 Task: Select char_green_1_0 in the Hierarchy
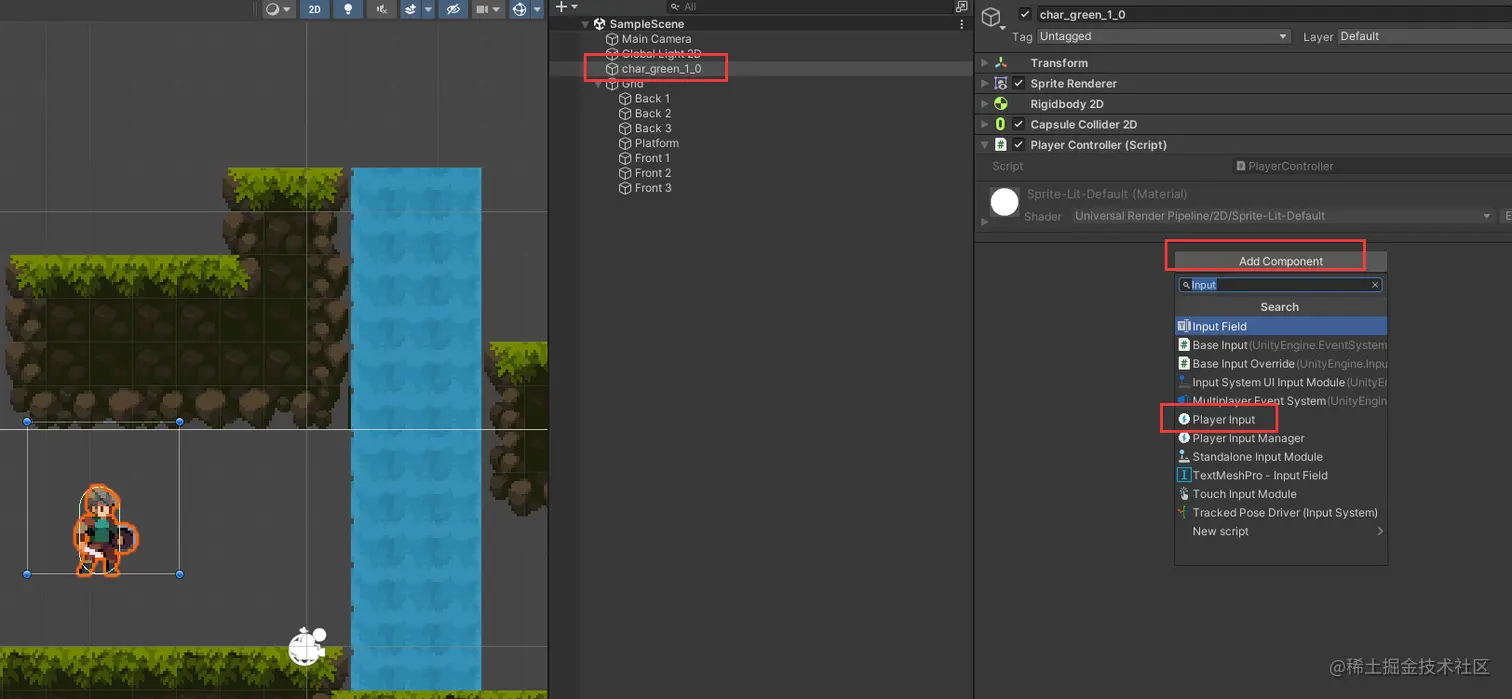(x=661, y=69)
